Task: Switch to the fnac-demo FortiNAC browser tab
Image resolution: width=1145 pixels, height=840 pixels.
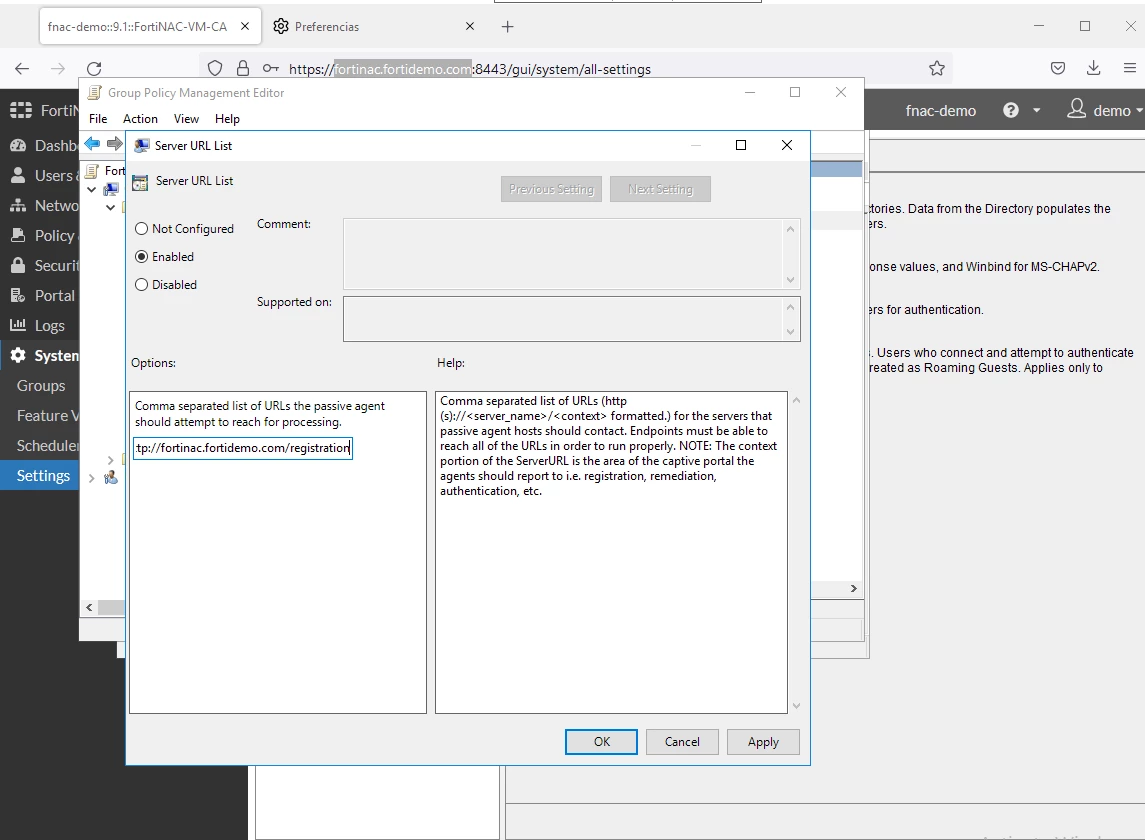Action: (x=137, y=26)
